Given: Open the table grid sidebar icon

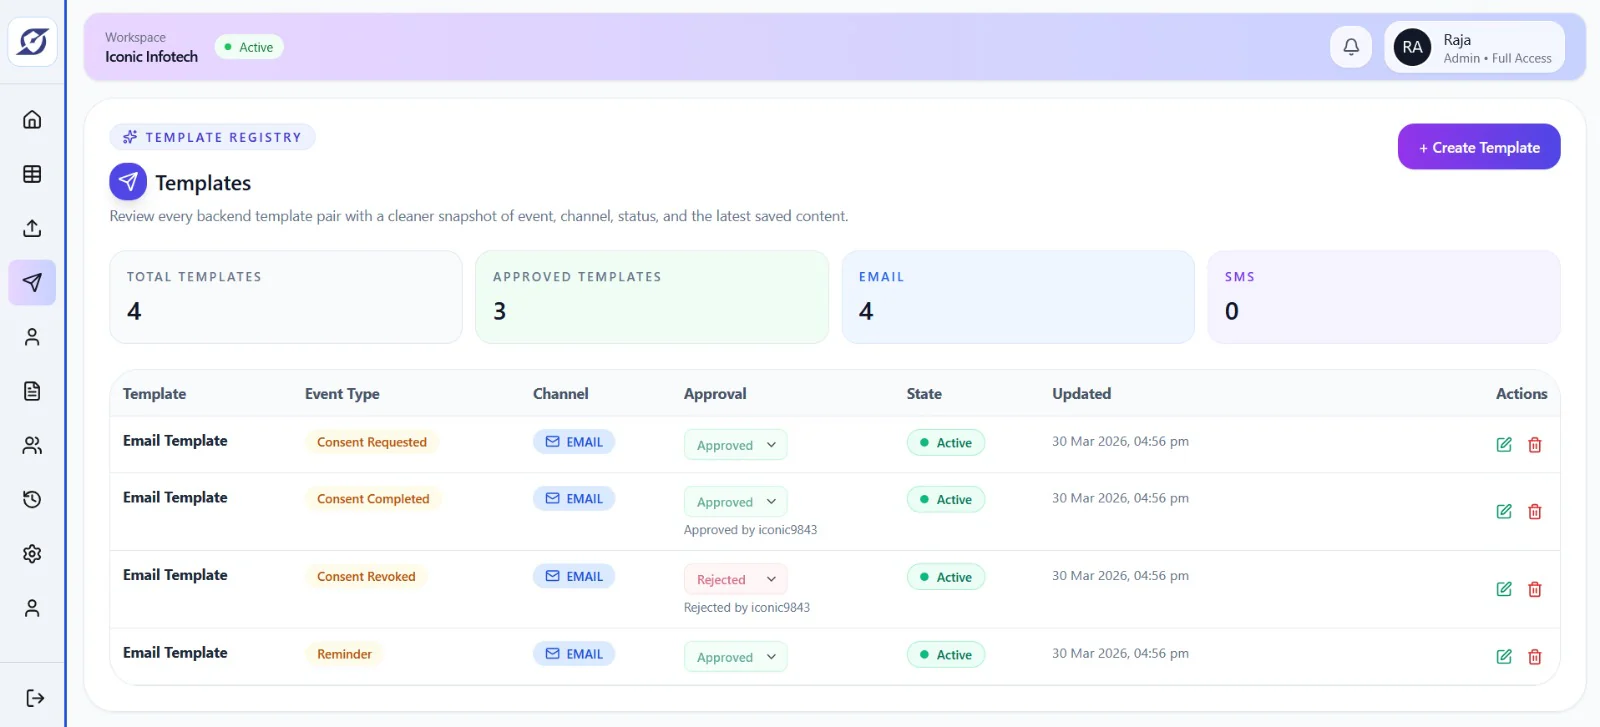Looking at the screenshot, I should coord(32,174).
